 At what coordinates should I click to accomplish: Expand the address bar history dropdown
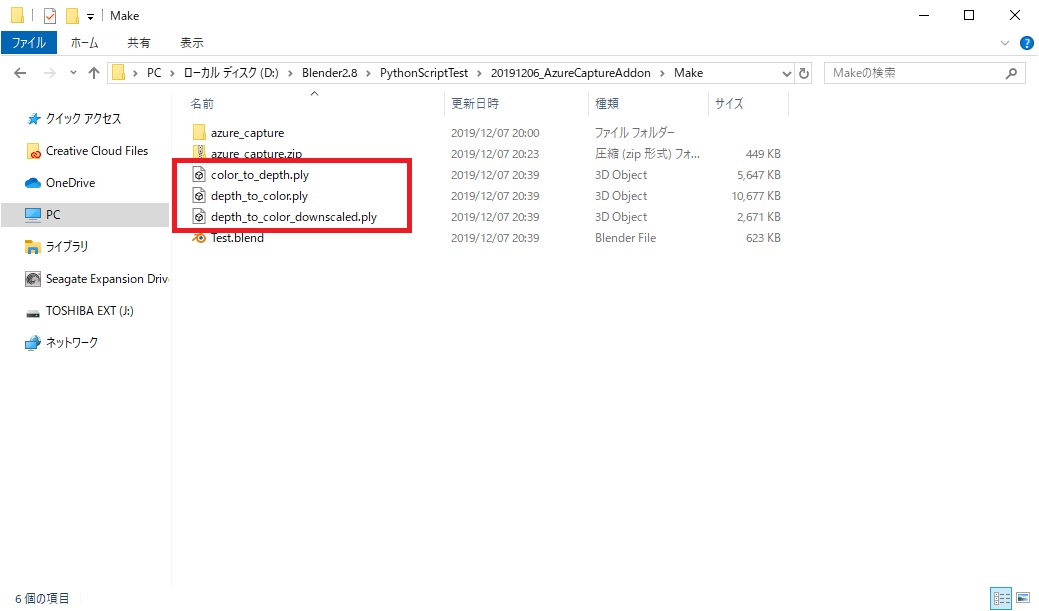pos(787,73)
